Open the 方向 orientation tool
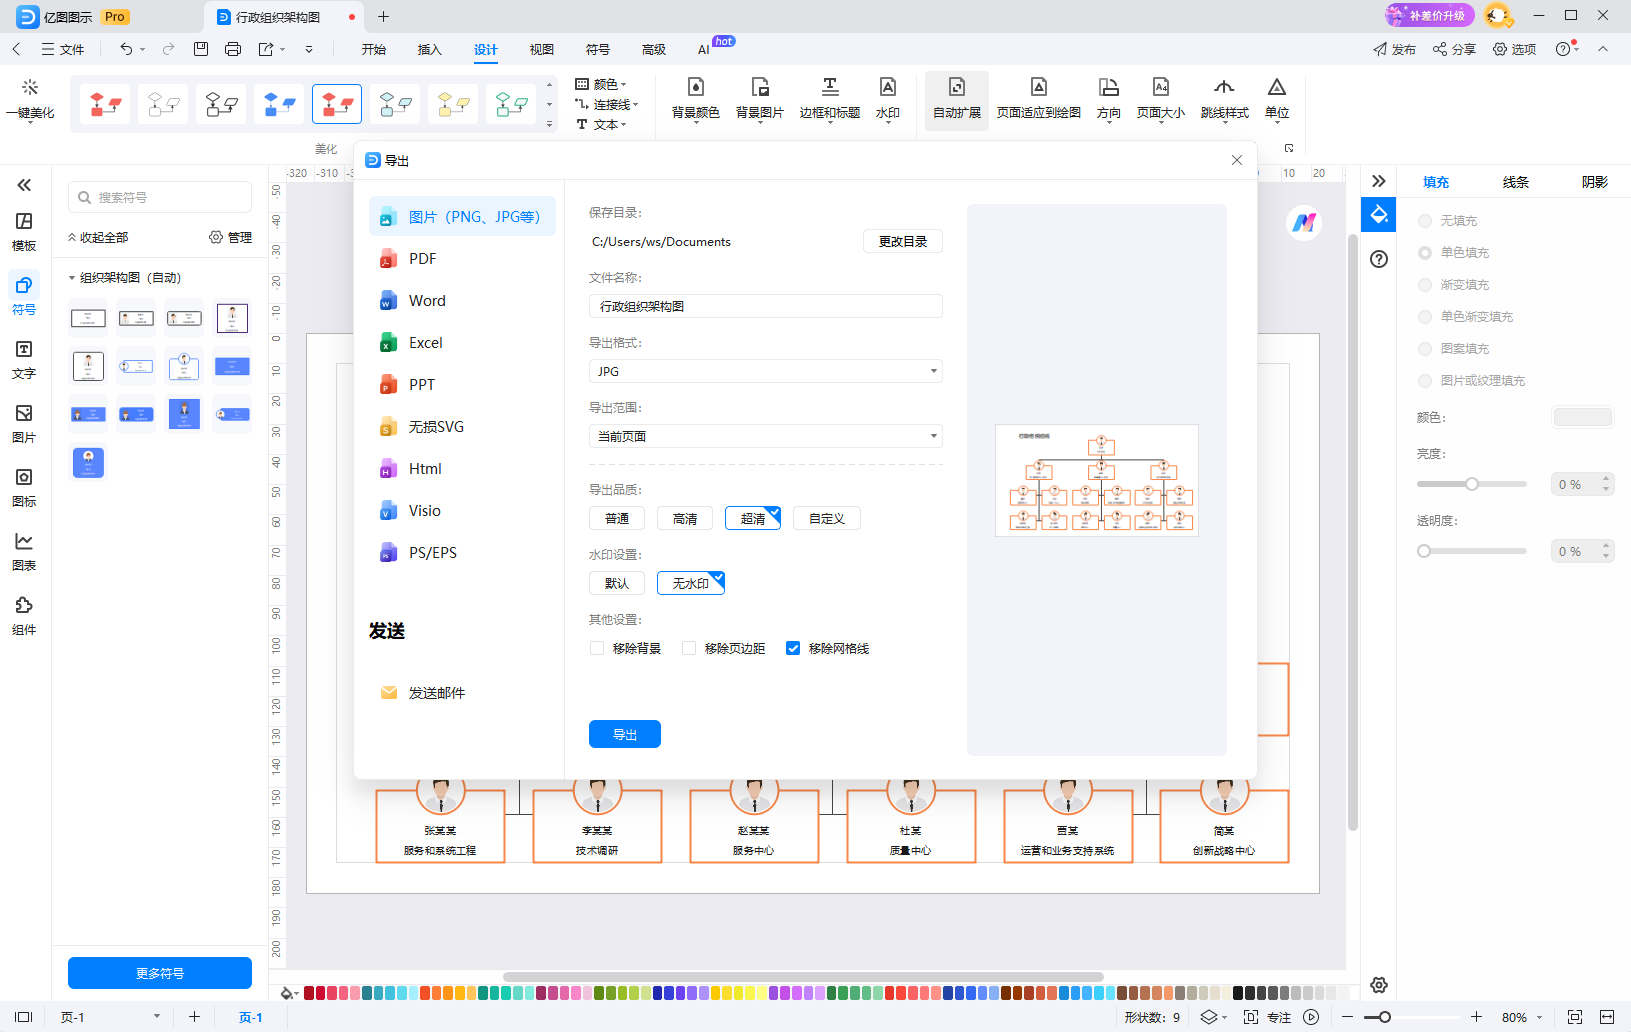Screen dimensions: 1631x1032 [1109, 98]
